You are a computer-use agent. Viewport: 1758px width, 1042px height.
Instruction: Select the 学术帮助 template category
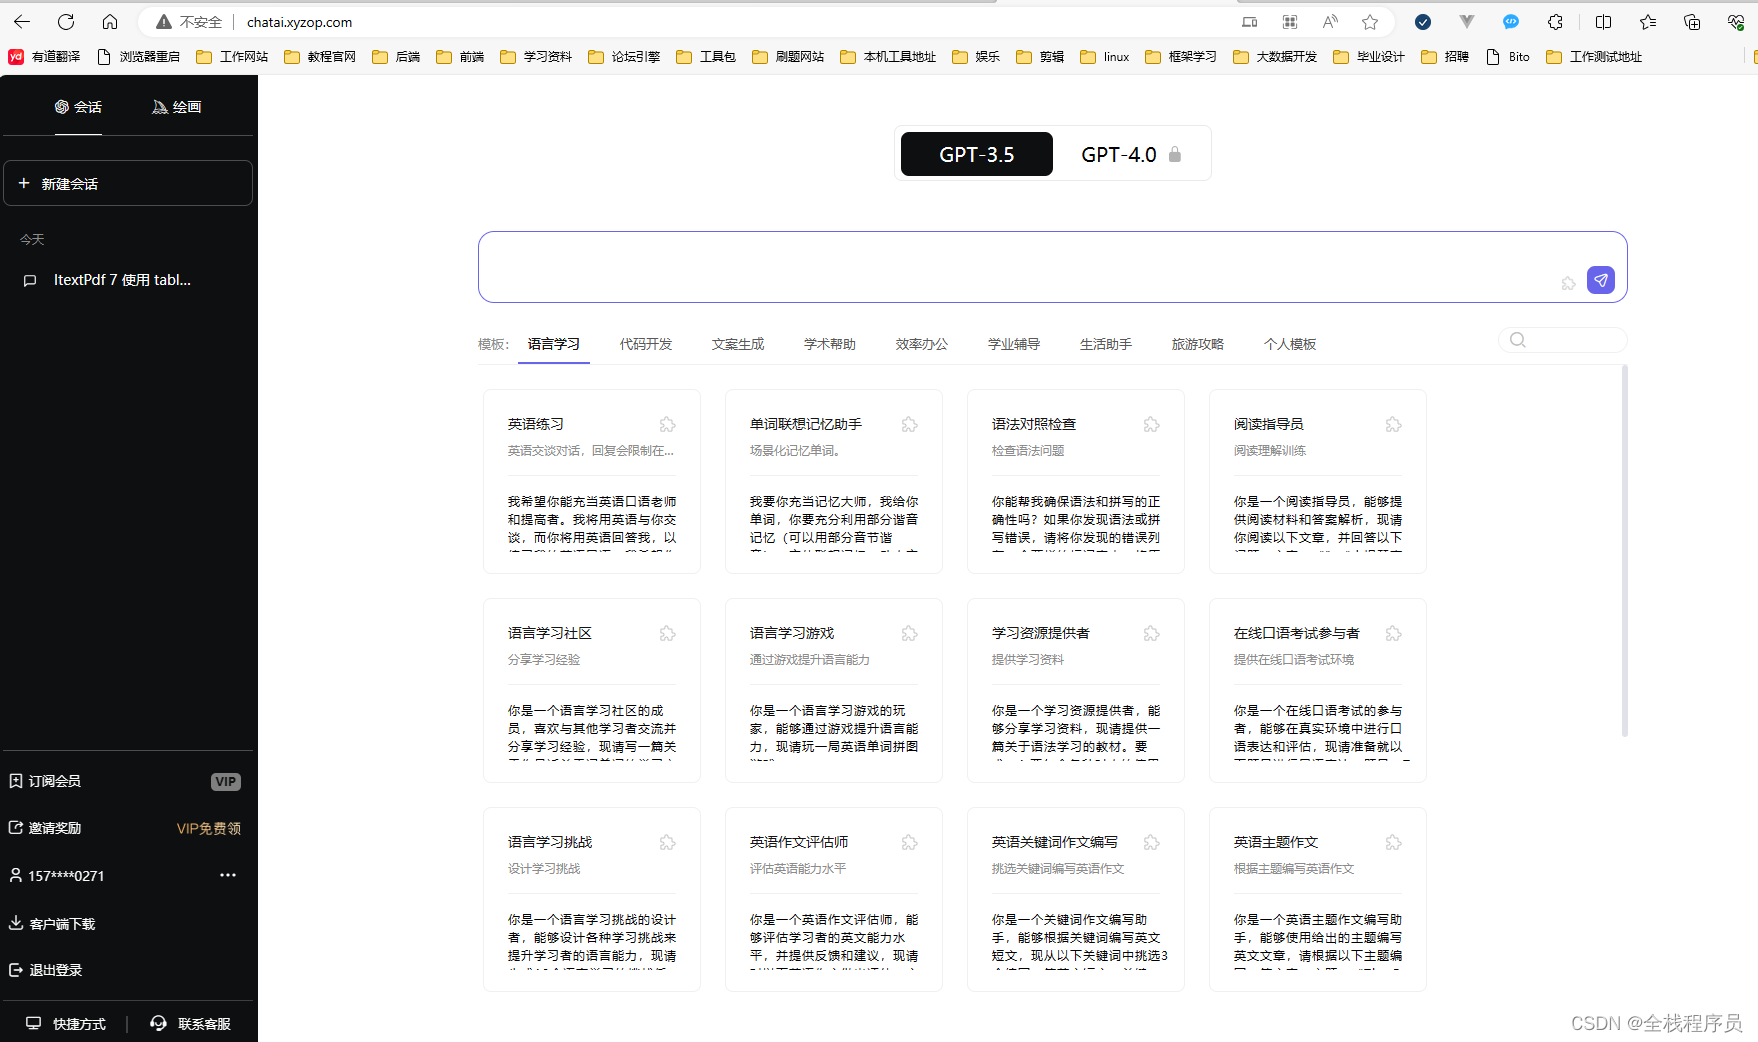point(830,344)
